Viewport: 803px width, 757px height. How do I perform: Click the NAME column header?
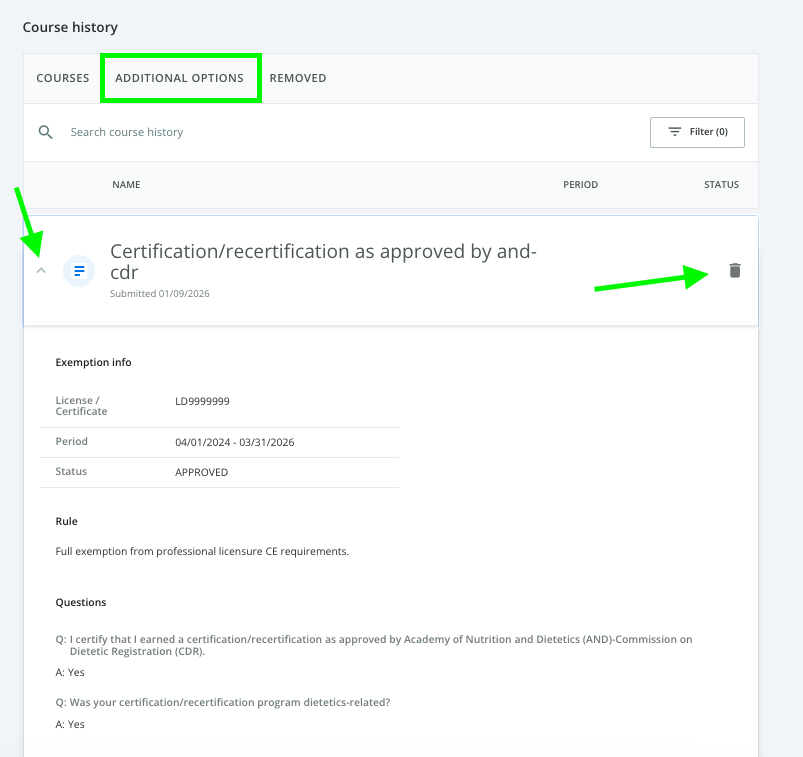click(x=126, y=185)
